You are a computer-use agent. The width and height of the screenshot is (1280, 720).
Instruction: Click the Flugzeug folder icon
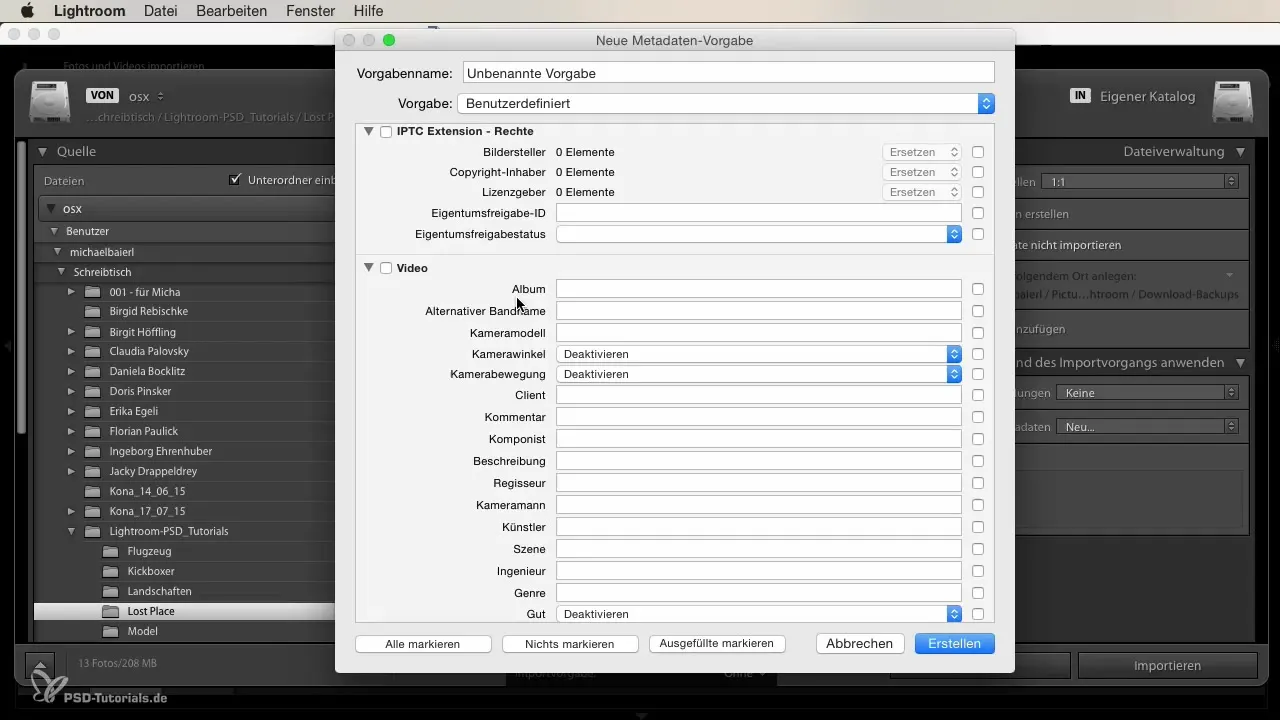pos(111,551)
